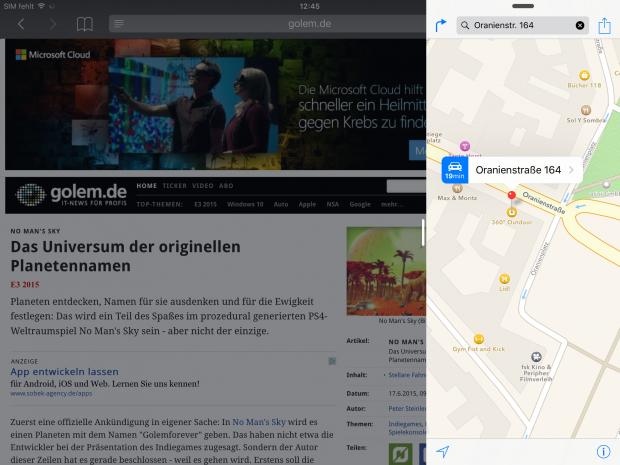This screenshot has height=465, width=620.
Task: Open the Indiegames theme link
Action: 407,424
